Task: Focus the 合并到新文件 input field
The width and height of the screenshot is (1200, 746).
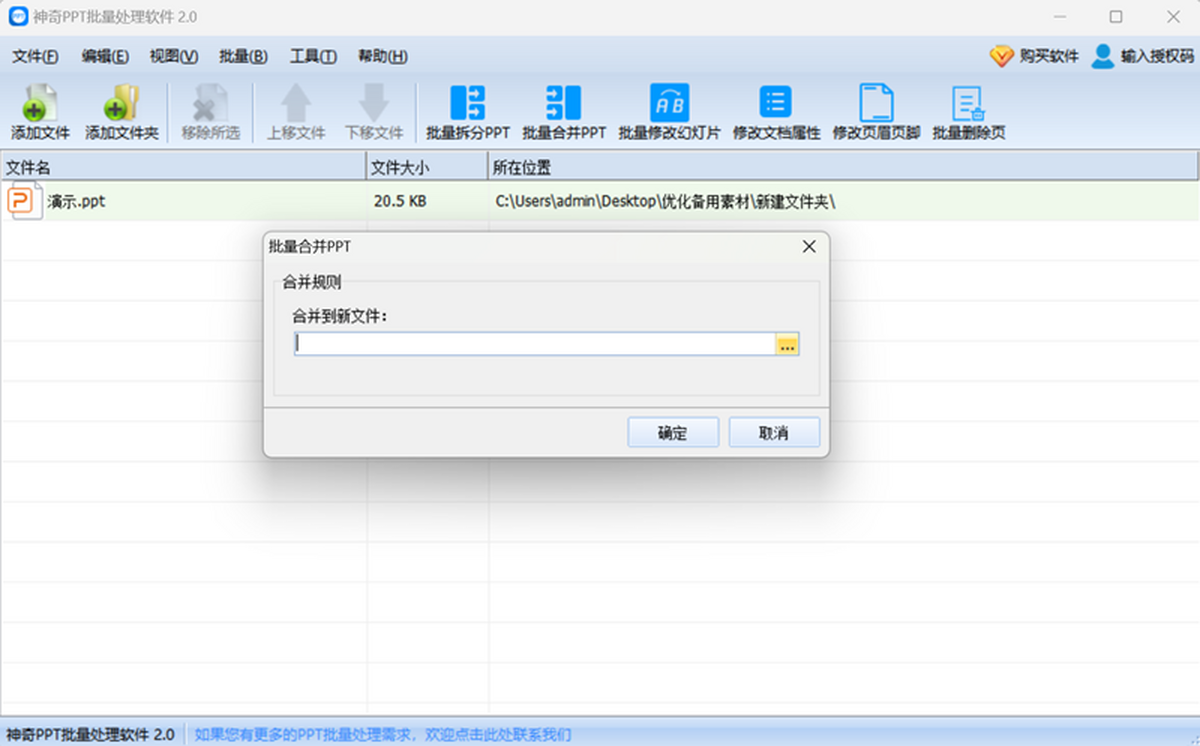Action: 535,344
